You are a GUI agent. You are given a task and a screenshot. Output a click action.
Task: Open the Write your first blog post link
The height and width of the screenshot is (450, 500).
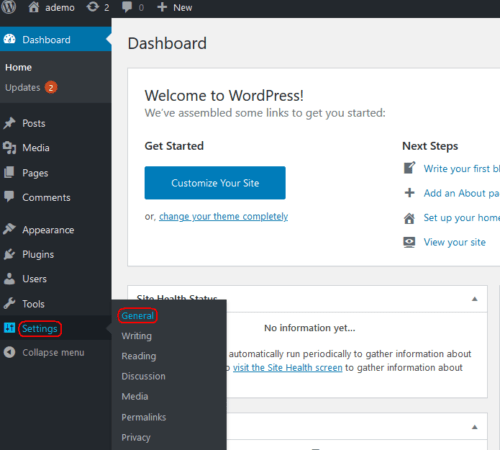tap(462, 169)
